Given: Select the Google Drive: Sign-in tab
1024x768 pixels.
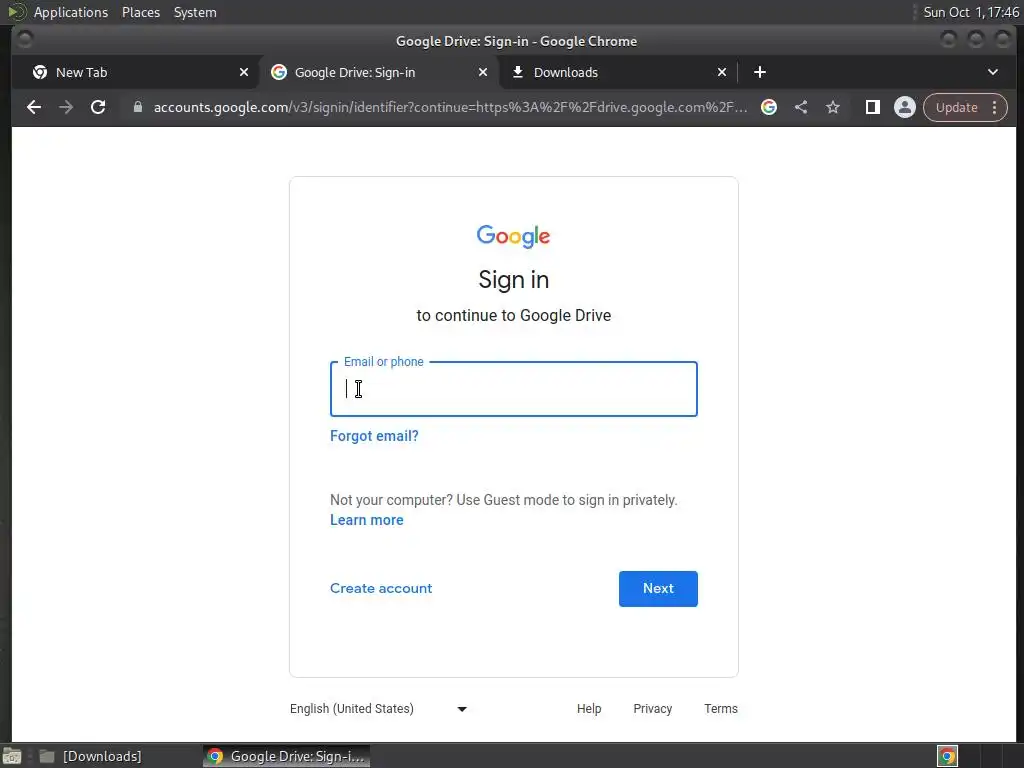Looking at the screenshot, I should [x=379, y=72].
